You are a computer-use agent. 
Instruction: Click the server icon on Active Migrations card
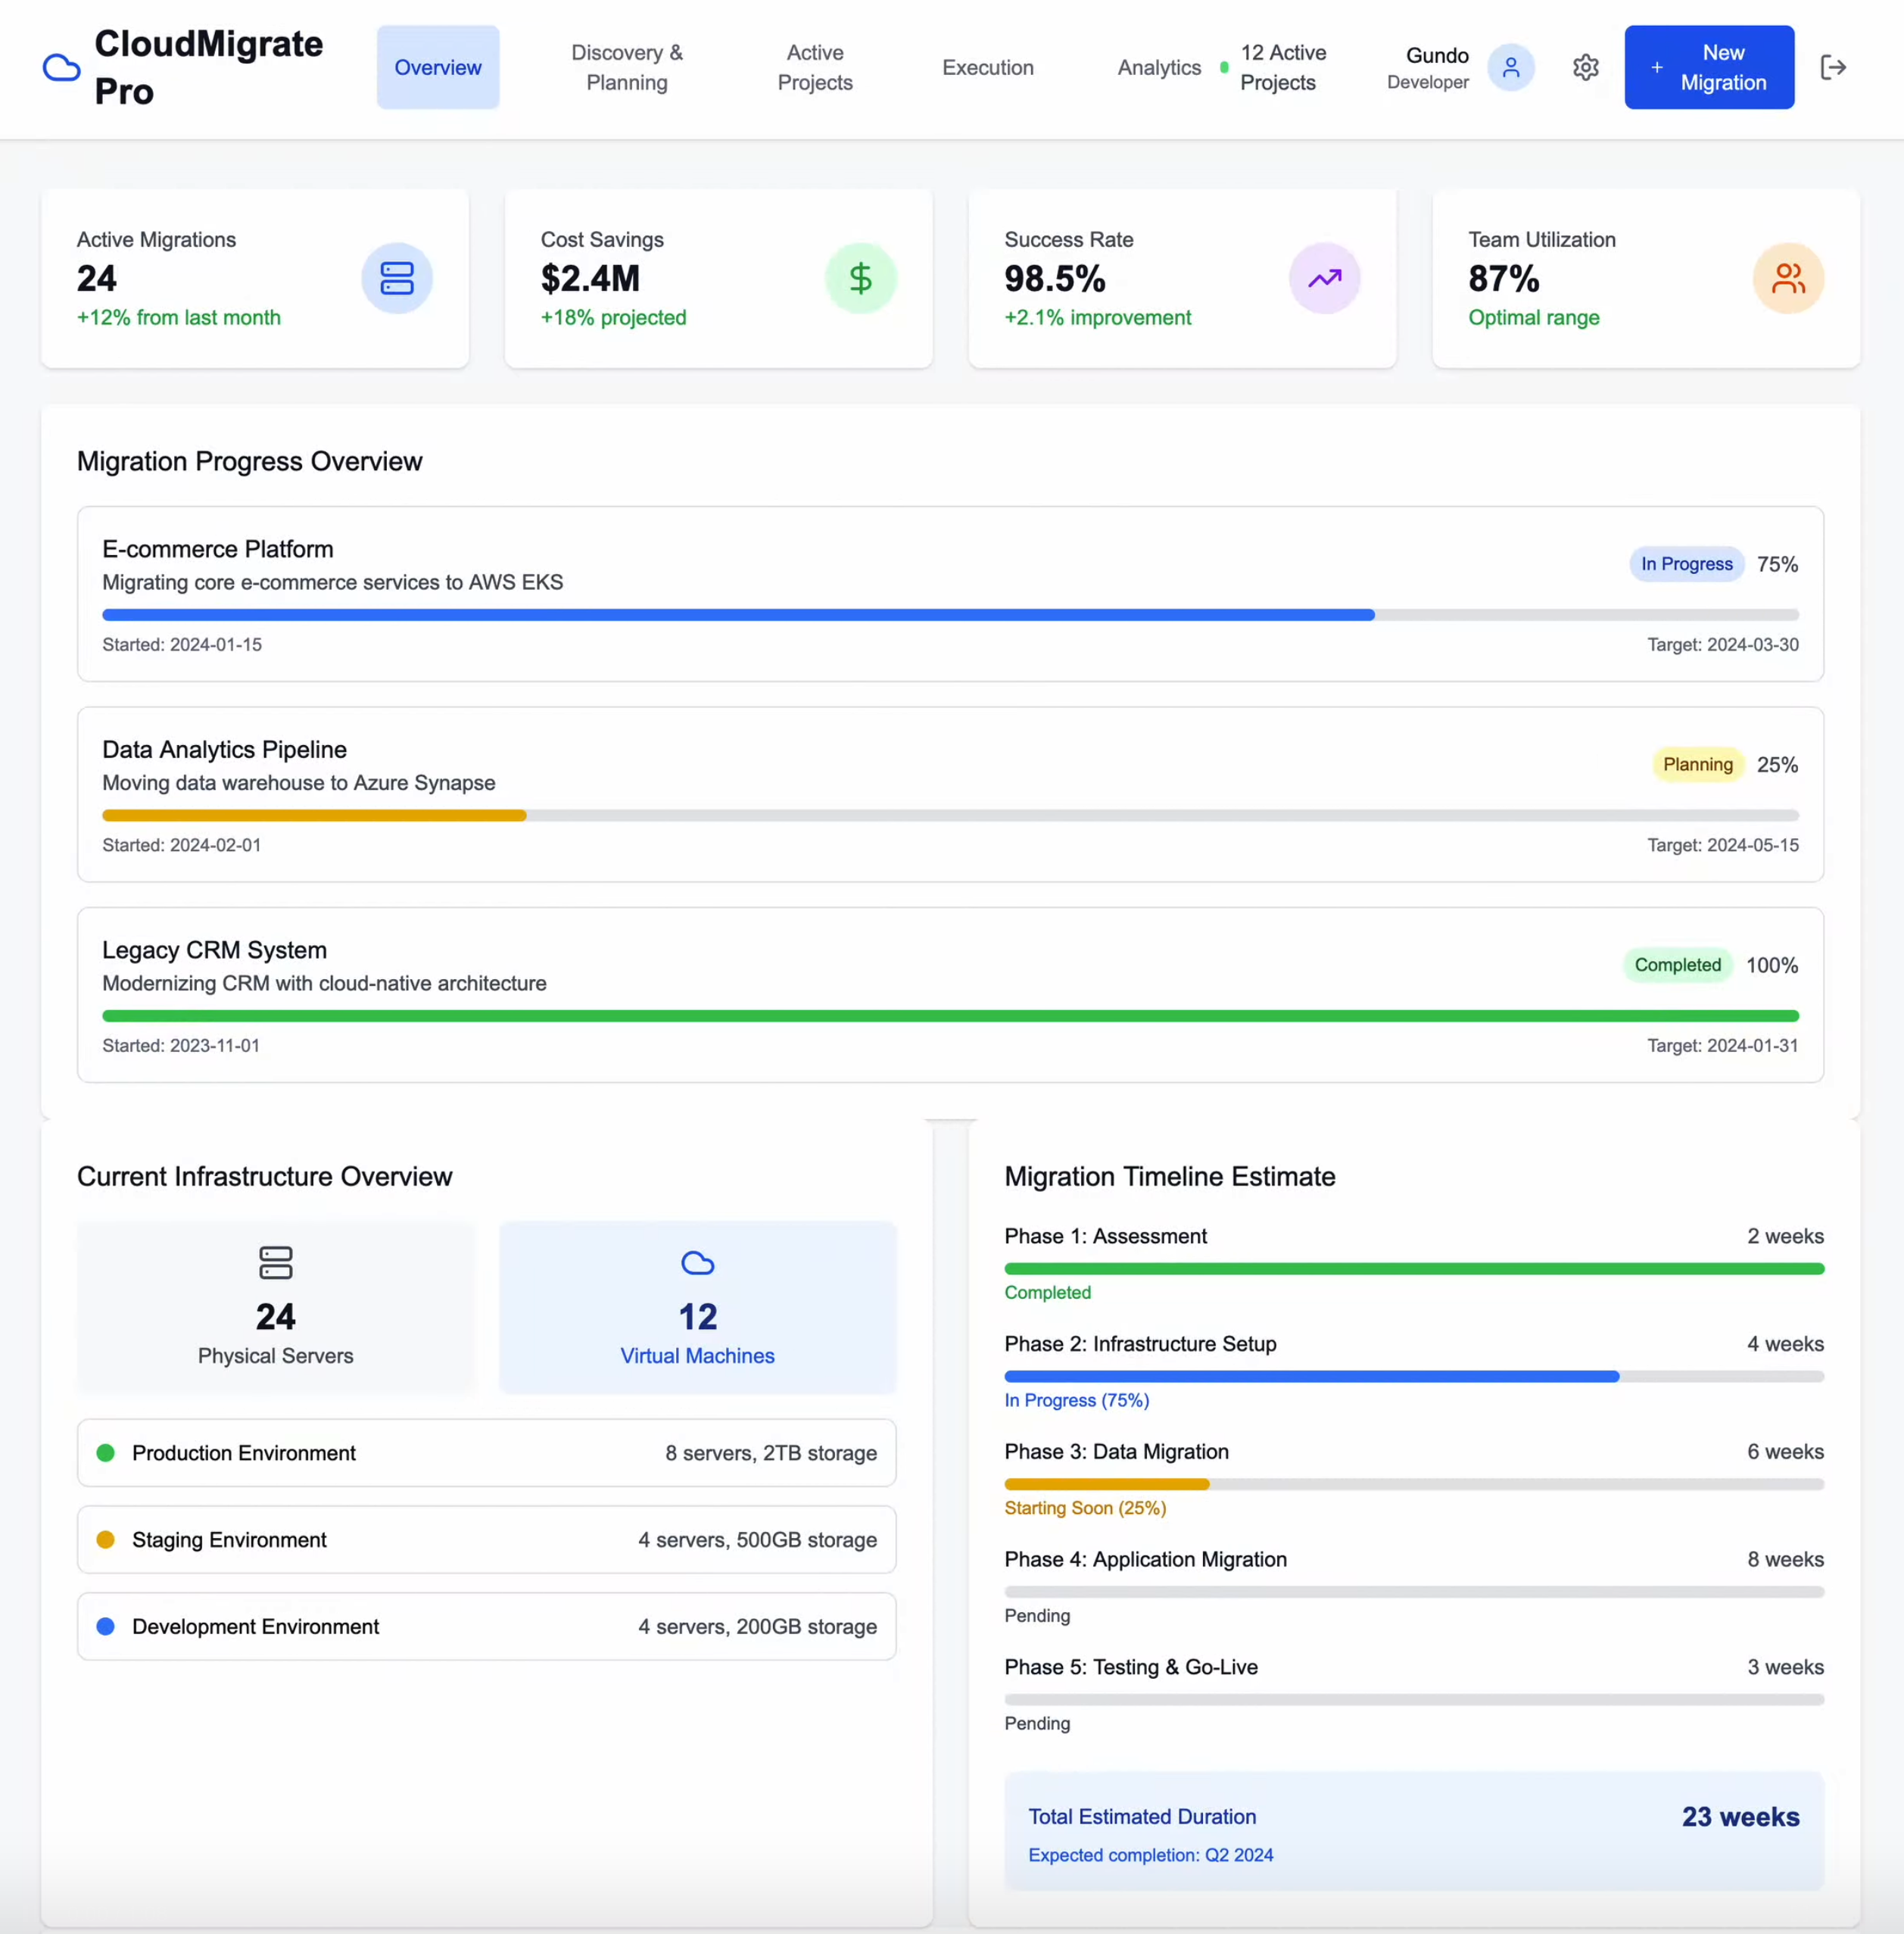click(x=397, y=278)
